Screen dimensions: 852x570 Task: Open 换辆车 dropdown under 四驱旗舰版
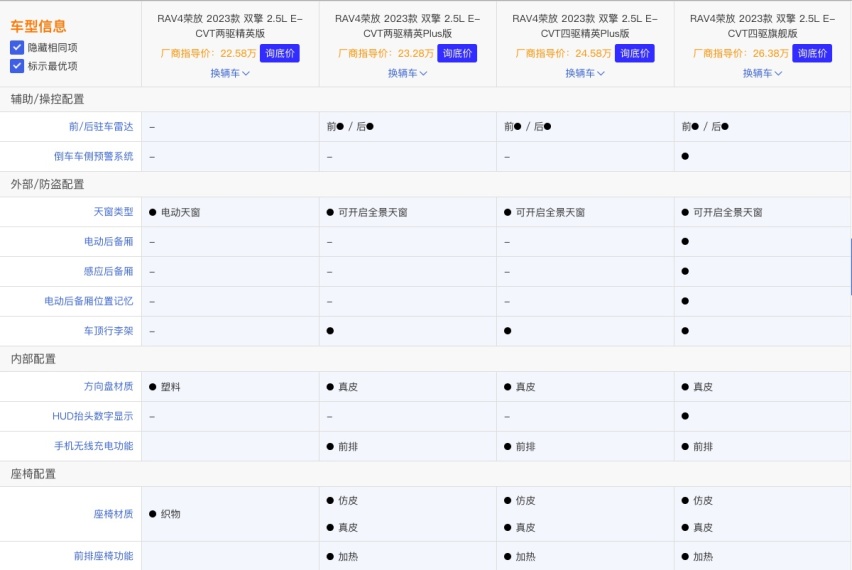(x=762, y=73)
